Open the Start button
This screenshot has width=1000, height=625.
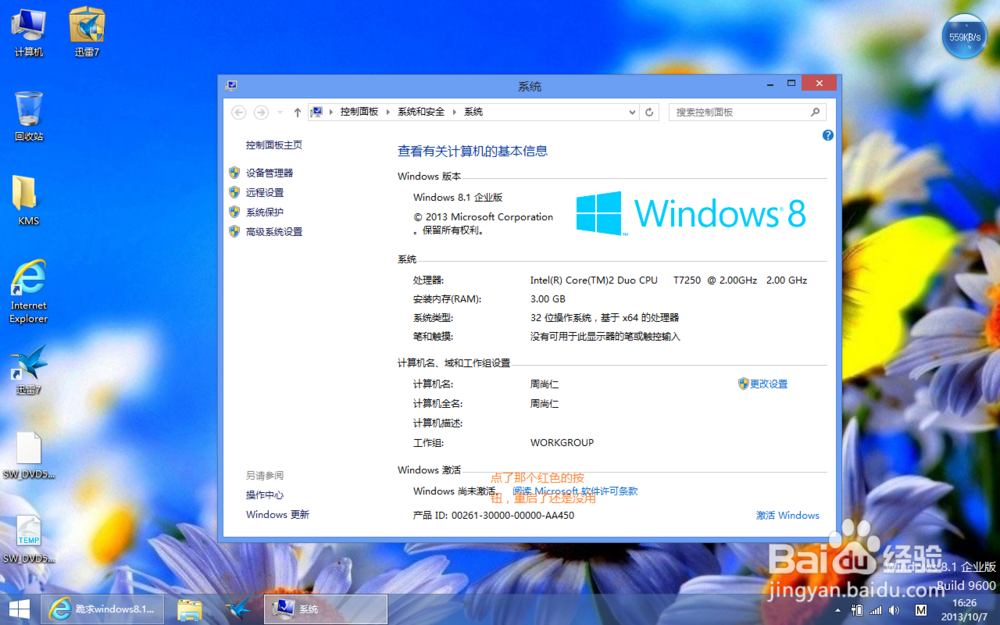(x=19, y=610)
